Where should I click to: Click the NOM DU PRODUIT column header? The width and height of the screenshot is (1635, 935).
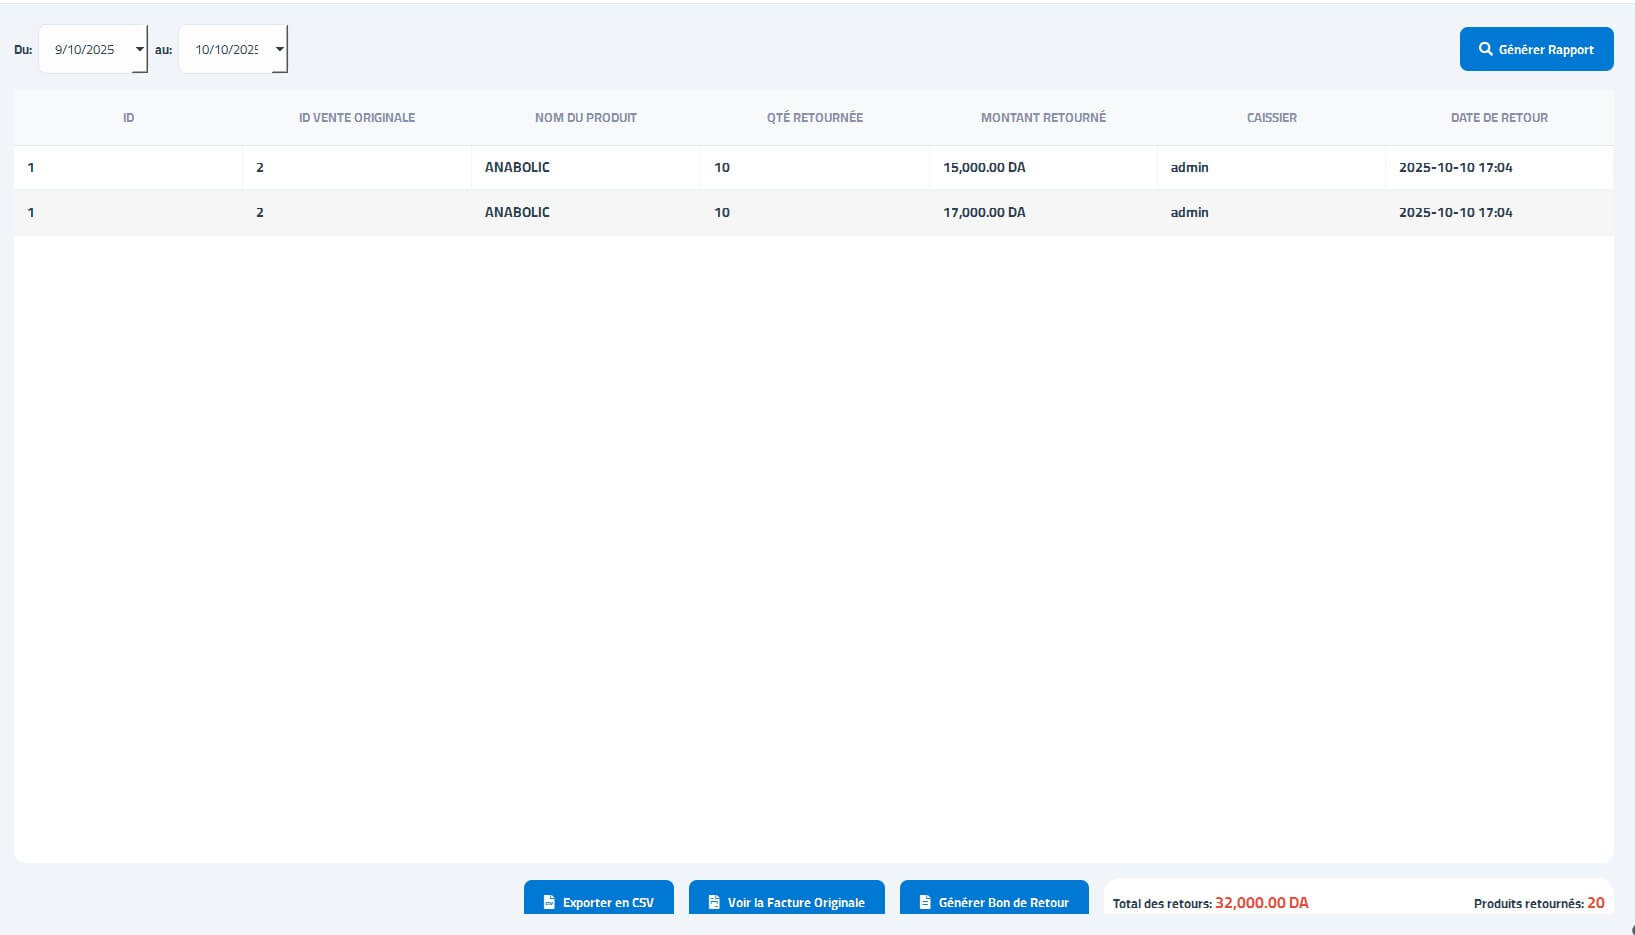point(586,118)
